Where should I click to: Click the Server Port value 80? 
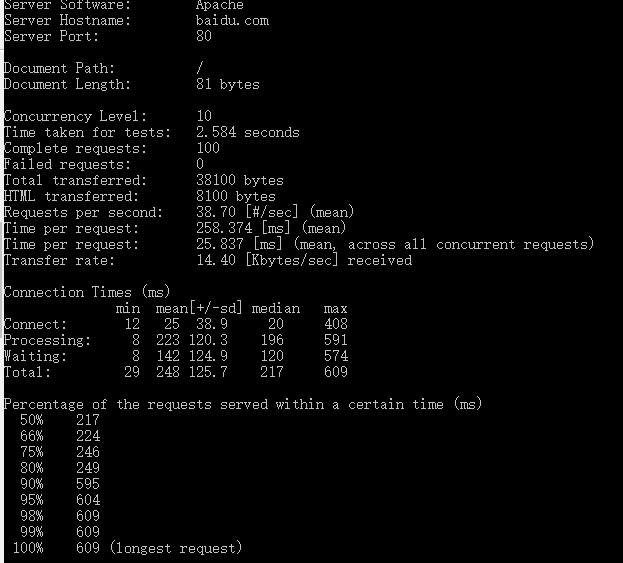point(204,36)
